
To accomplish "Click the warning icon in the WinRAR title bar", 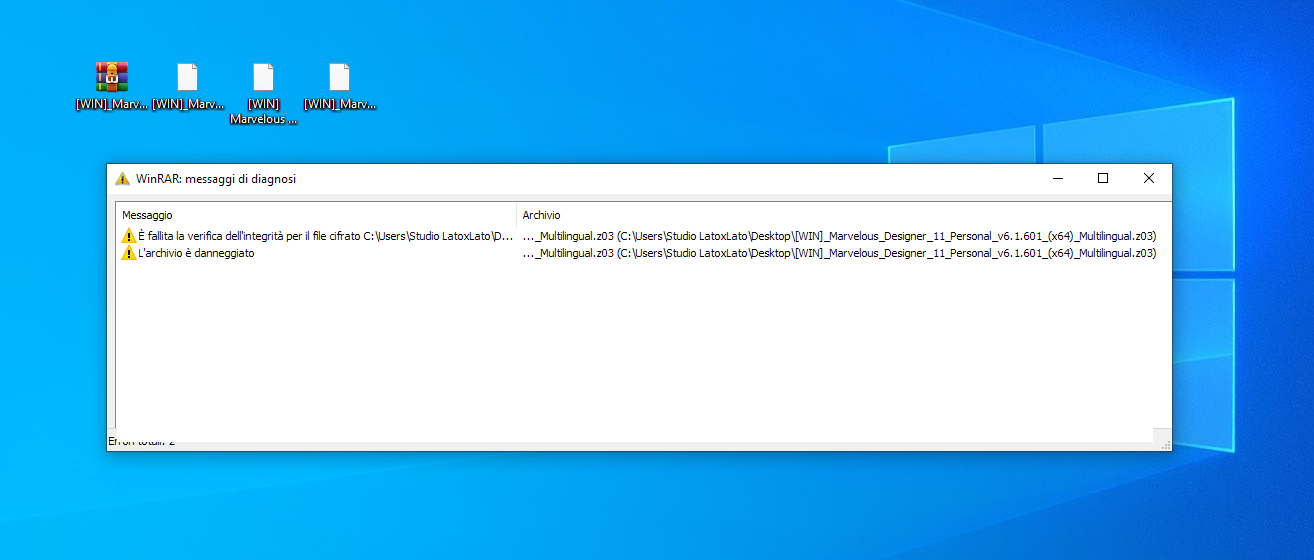I will (x=123, y=179).
